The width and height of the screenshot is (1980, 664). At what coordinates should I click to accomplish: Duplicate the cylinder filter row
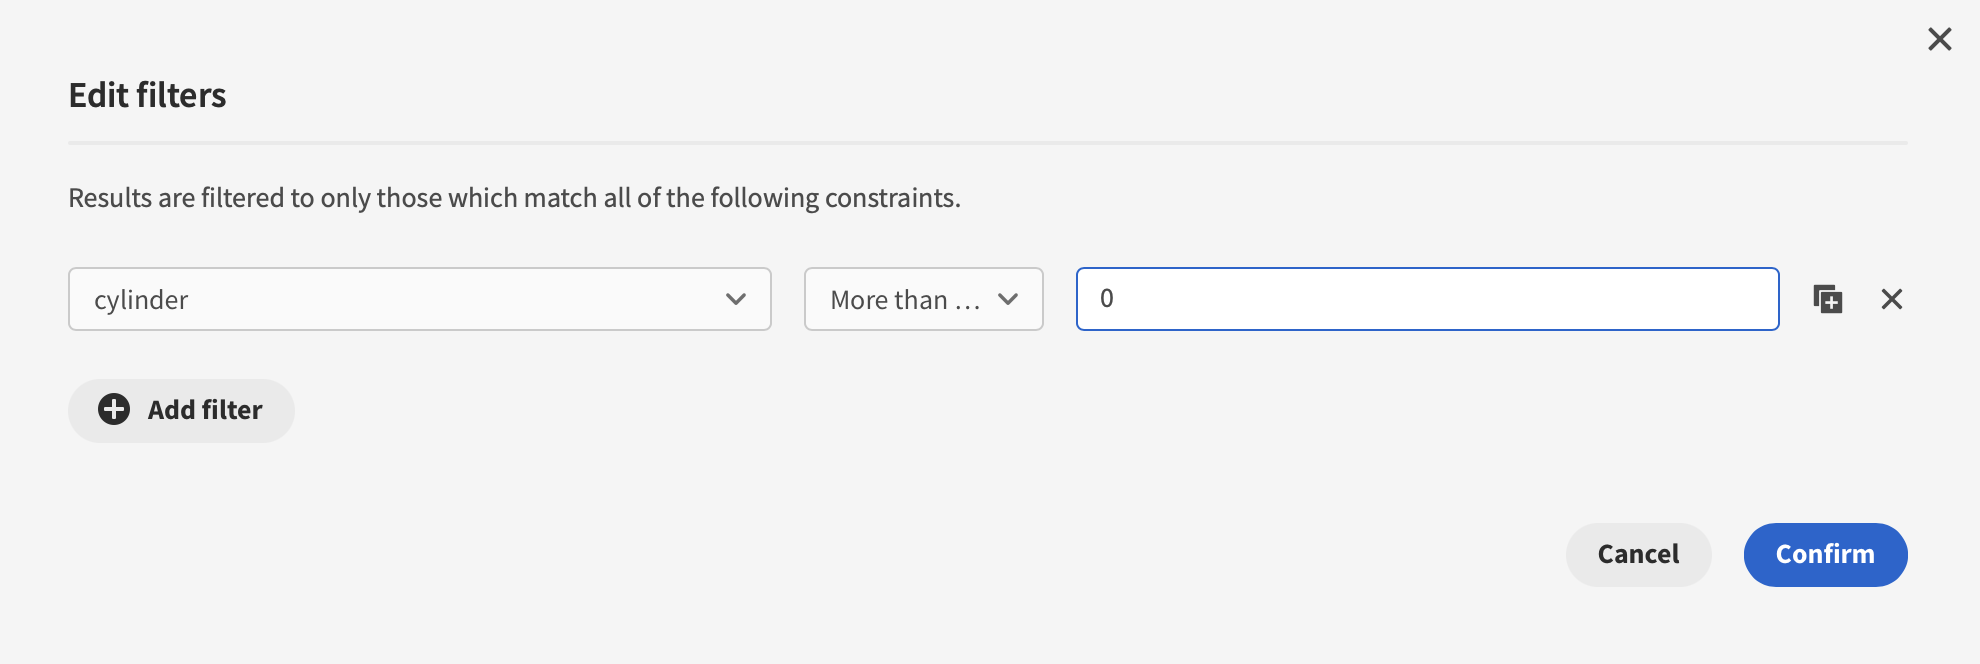(1827, 299)
